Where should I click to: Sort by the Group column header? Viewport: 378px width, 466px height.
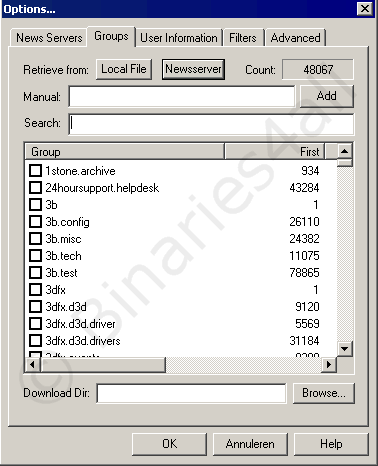pos(124,152)
